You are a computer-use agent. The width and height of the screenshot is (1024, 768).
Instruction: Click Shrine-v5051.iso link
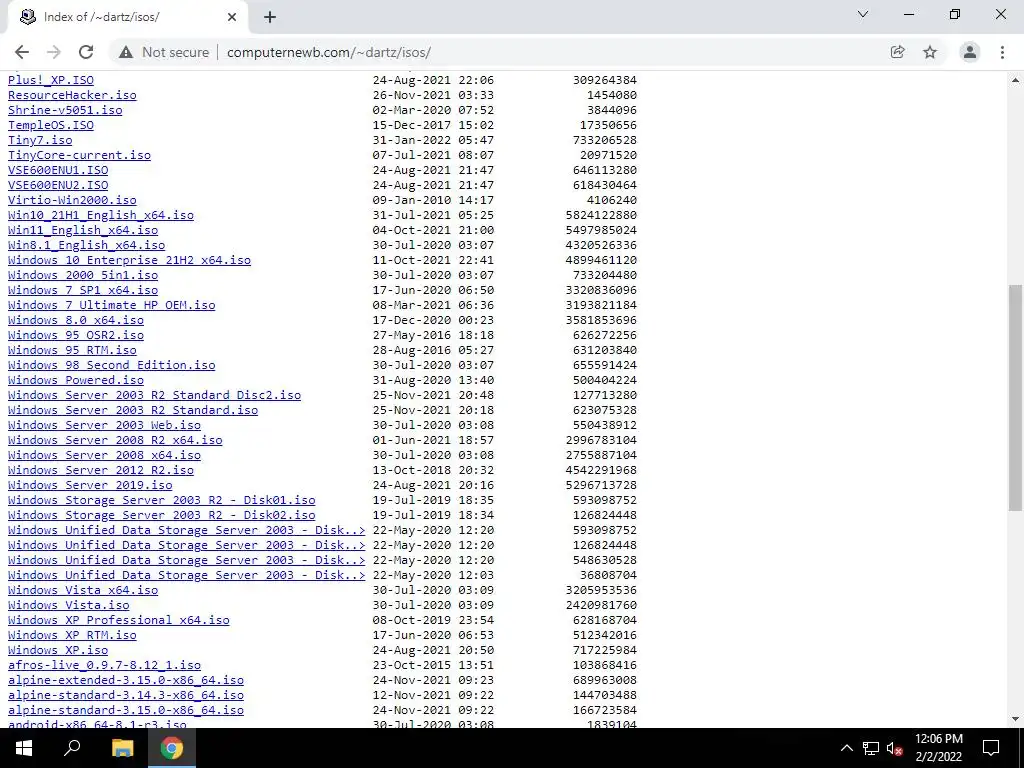click(x=65, y=110)
